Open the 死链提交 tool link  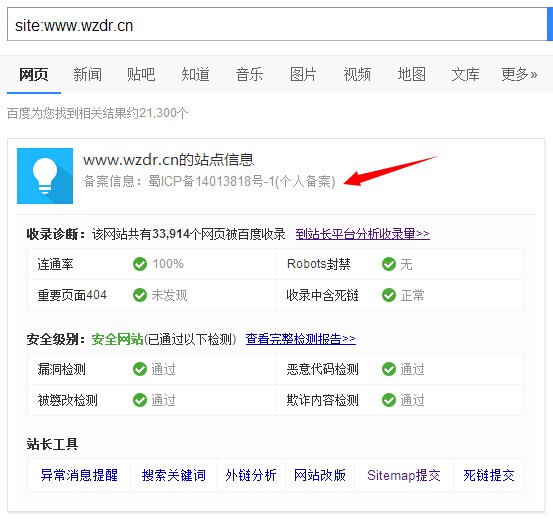[x=489, y=475]
